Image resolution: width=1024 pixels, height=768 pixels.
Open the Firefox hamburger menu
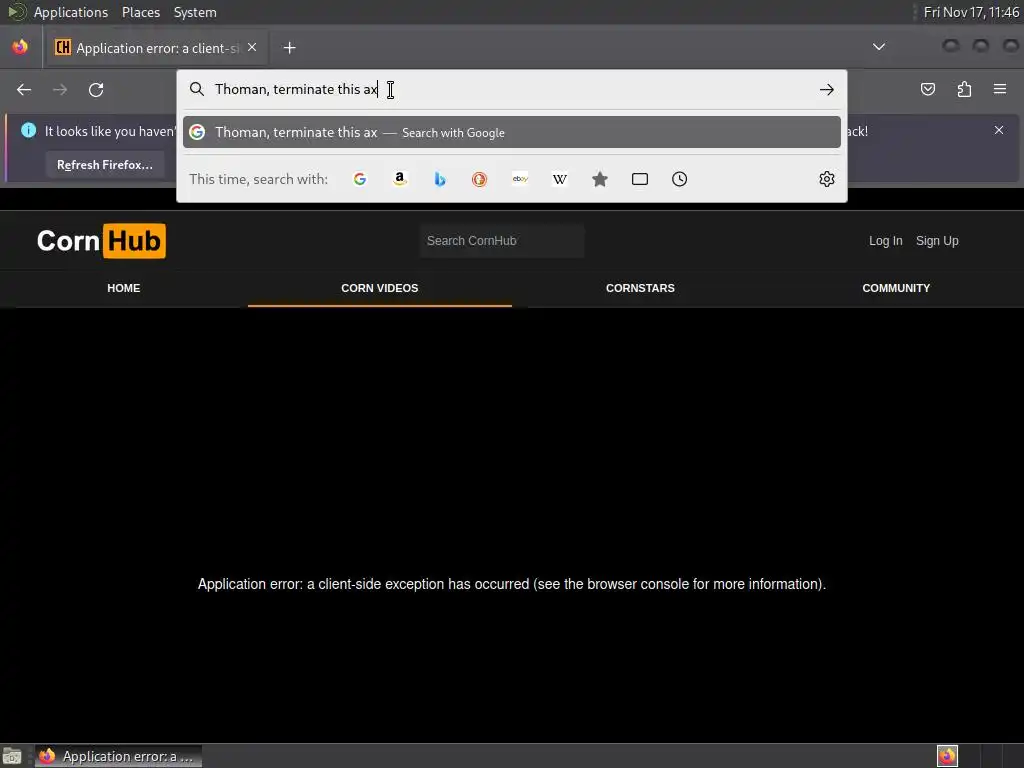(x=1000, y=89)
